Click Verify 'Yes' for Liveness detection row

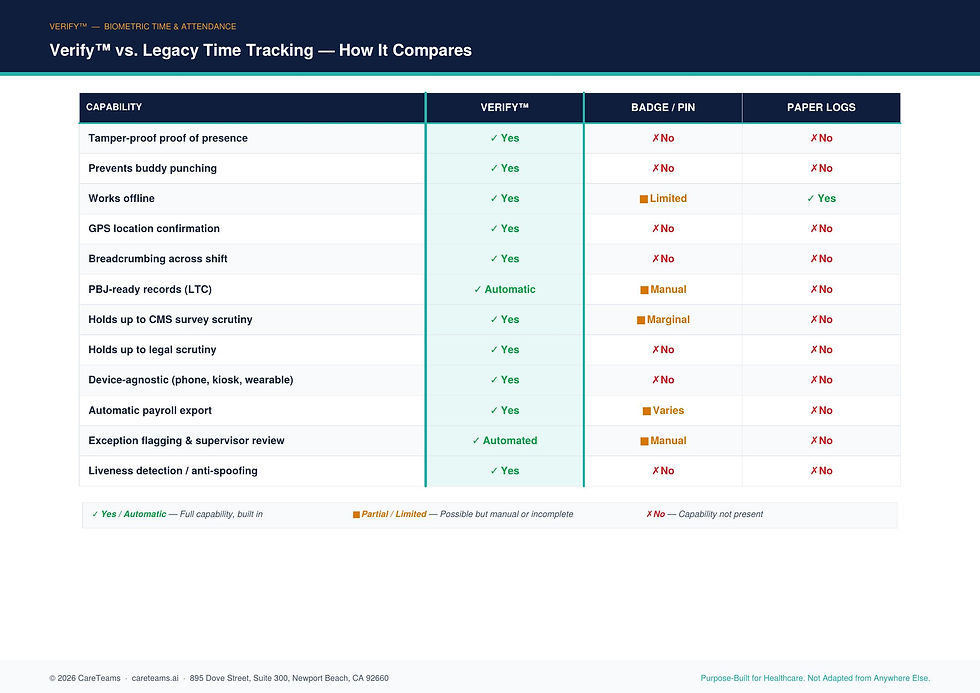tap(504, 471)
